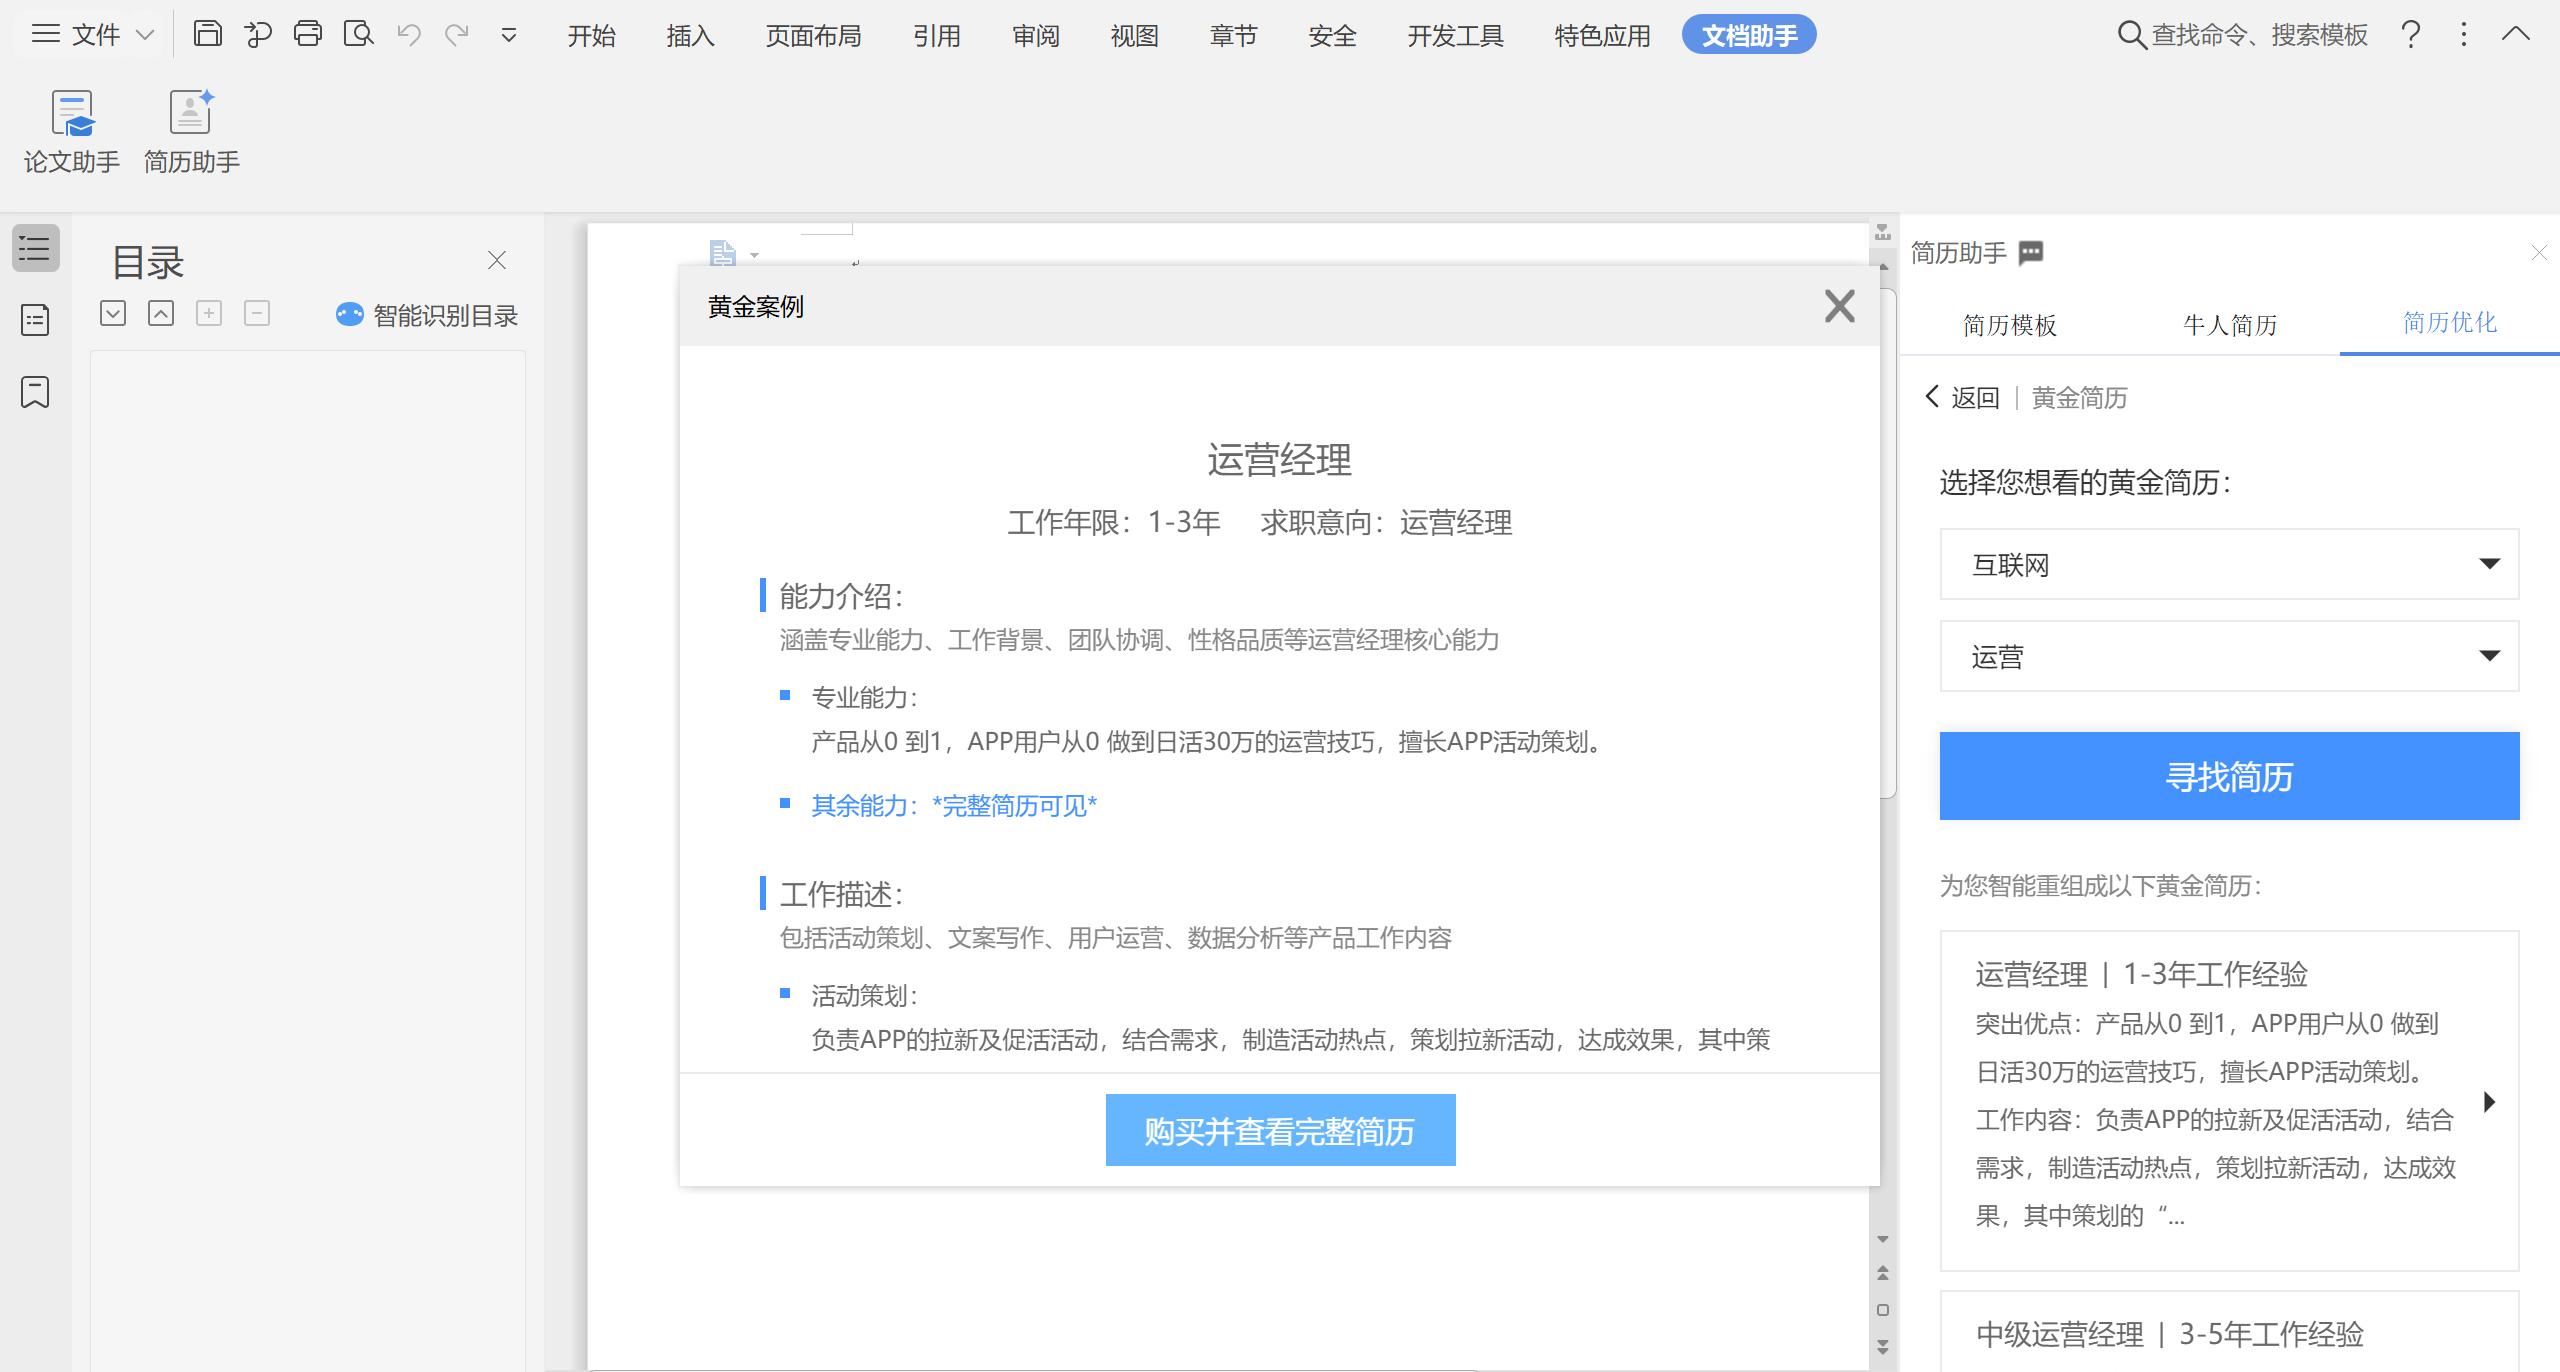The image size is (2560, 1372).
Task: Open the 简历助手 resume assistant tool
Action: click(191, 128)
